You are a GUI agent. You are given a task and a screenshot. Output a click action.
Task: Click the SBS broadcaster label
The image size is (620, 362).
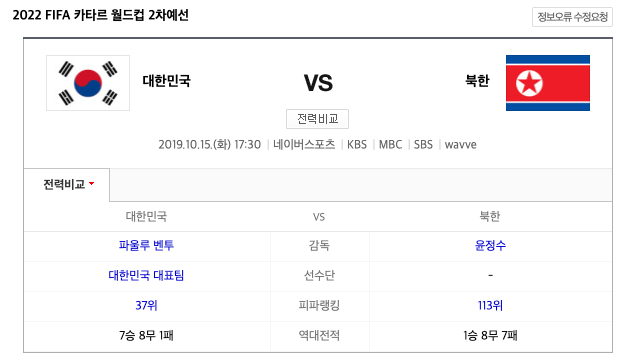tap(423, 145)
